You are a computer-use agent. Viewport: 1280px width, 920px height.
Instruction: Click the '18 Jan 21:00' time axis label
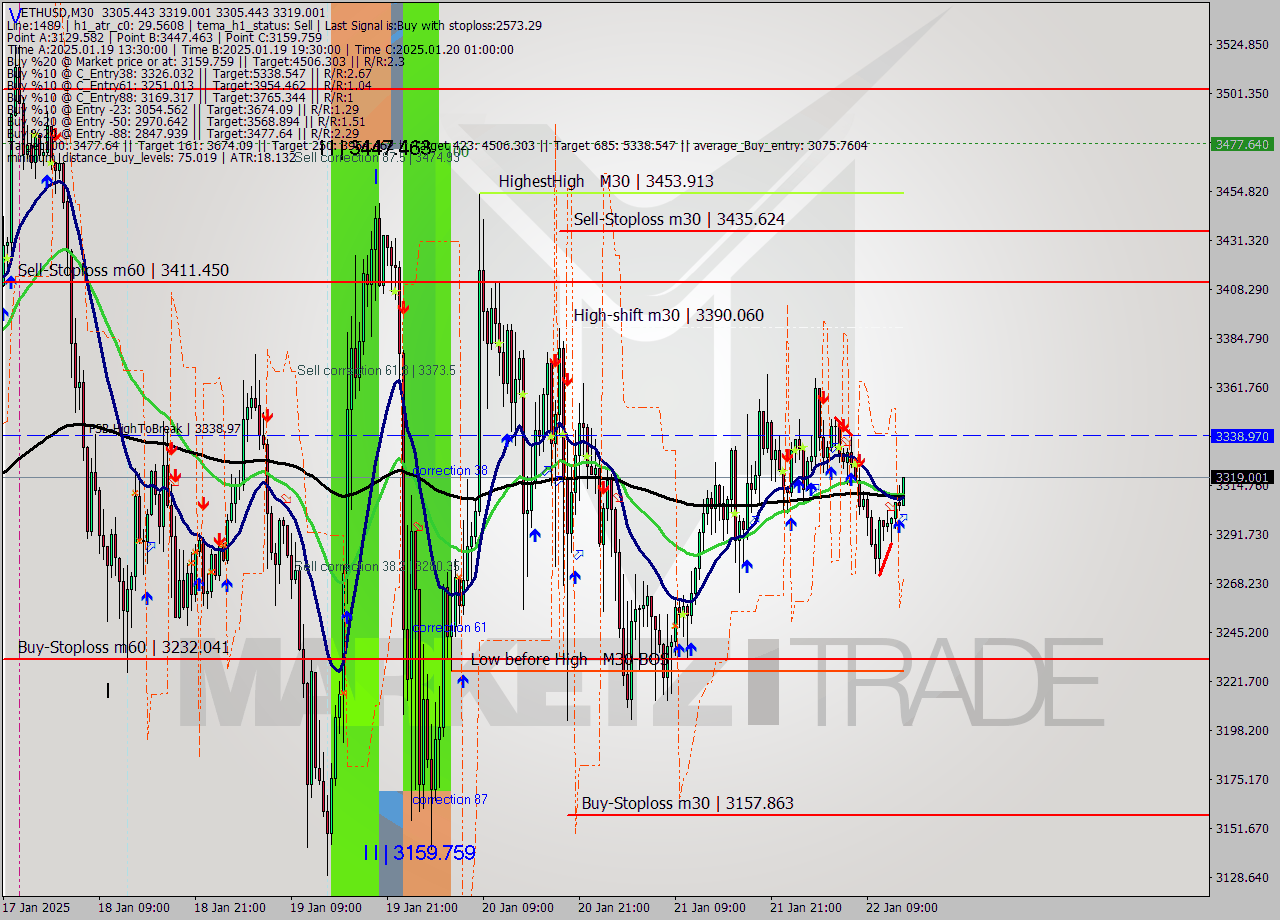point(230,908)
